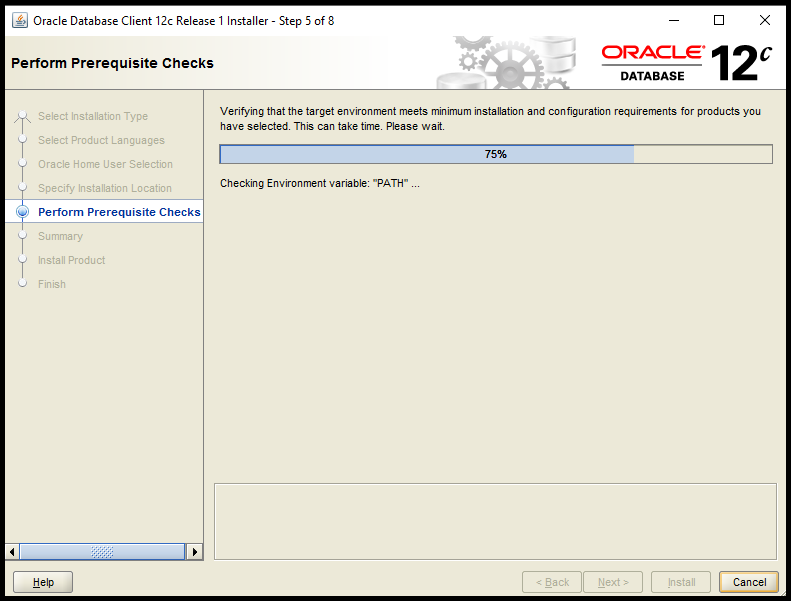Select the Oracle Home User Selection step
Viewport: 791px width, 601px height.
pos(105,164)
